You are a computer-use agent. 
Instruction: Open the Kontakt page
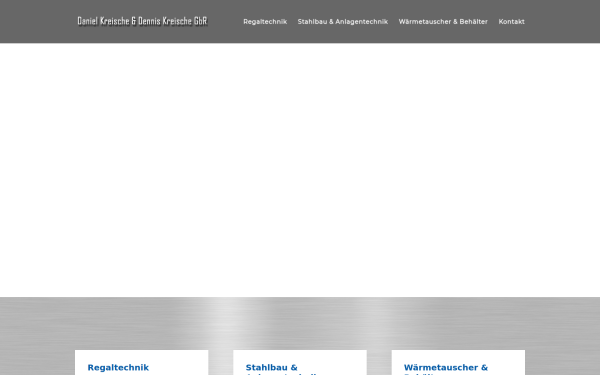point(511,22)
